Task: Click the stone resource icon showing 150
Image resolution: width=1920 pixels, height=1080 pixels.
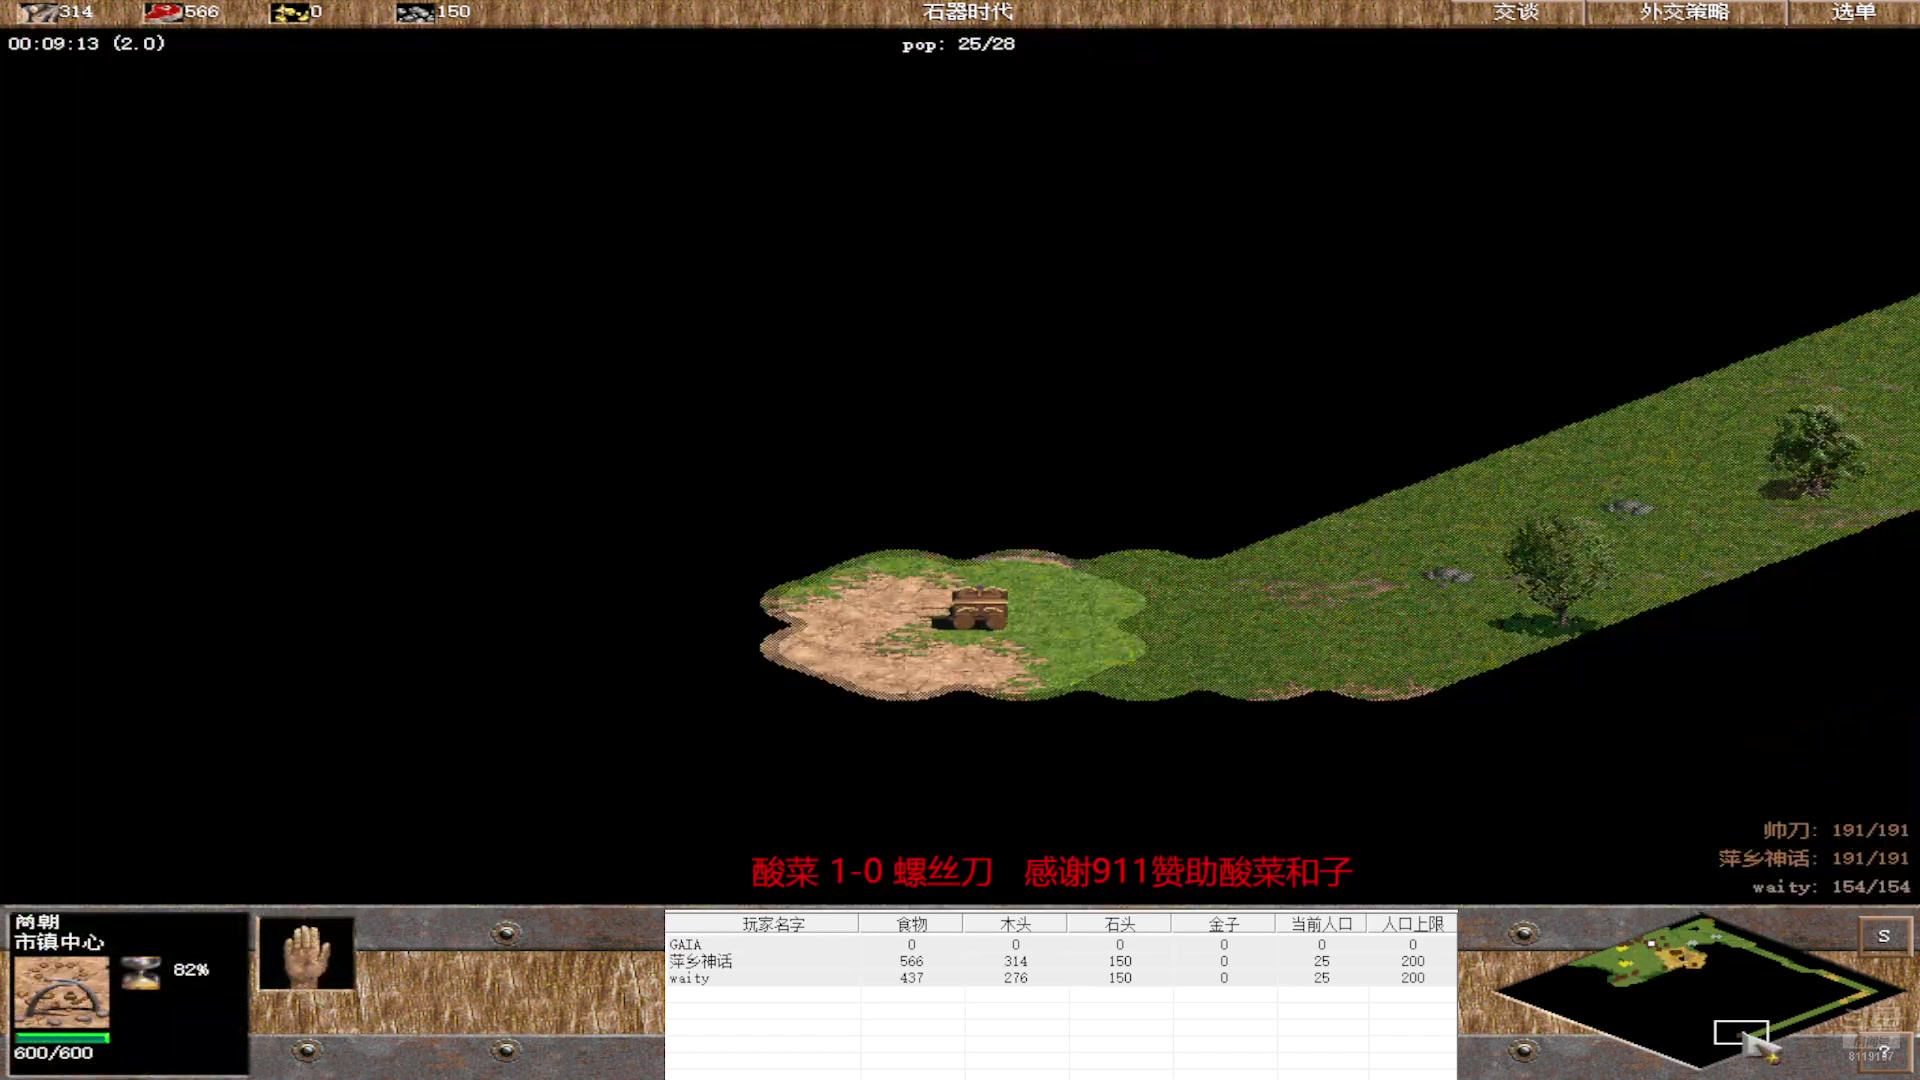Action: click(x=415, y=12)
